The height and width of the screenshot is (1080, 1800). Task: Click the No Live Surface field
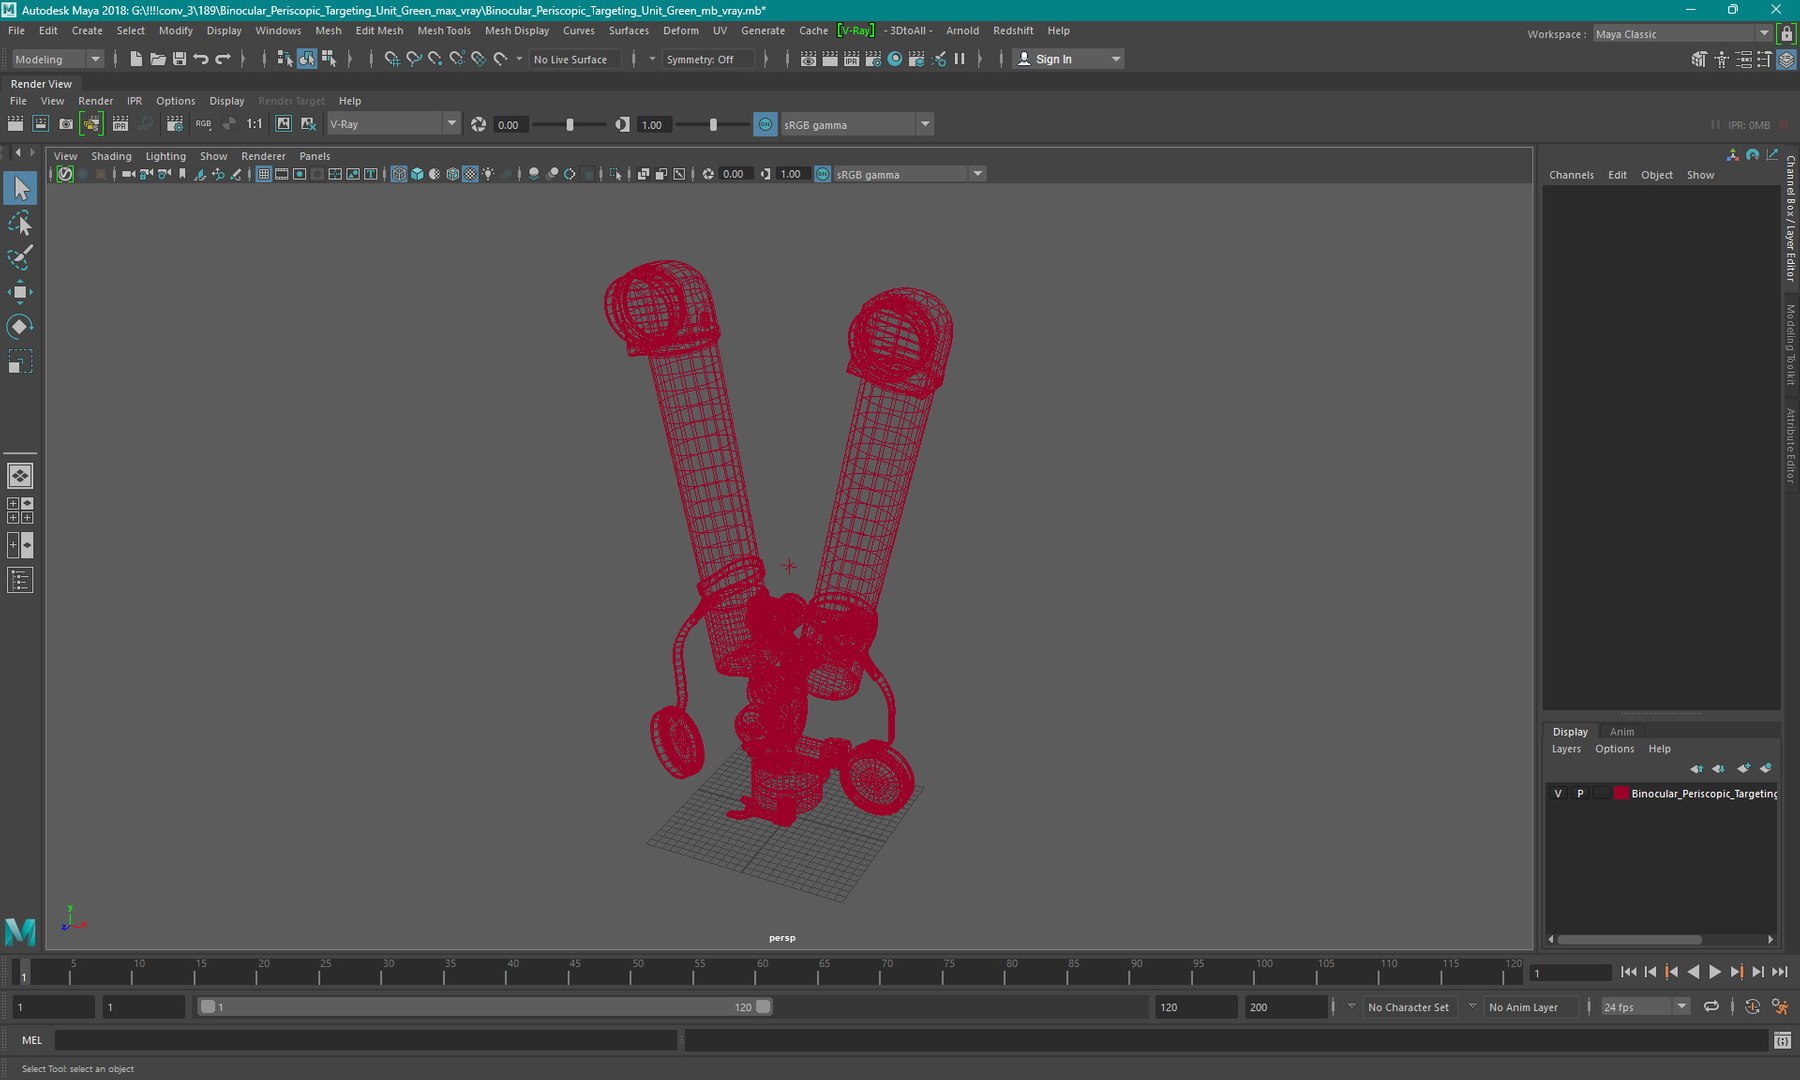(x=574, y=60)
